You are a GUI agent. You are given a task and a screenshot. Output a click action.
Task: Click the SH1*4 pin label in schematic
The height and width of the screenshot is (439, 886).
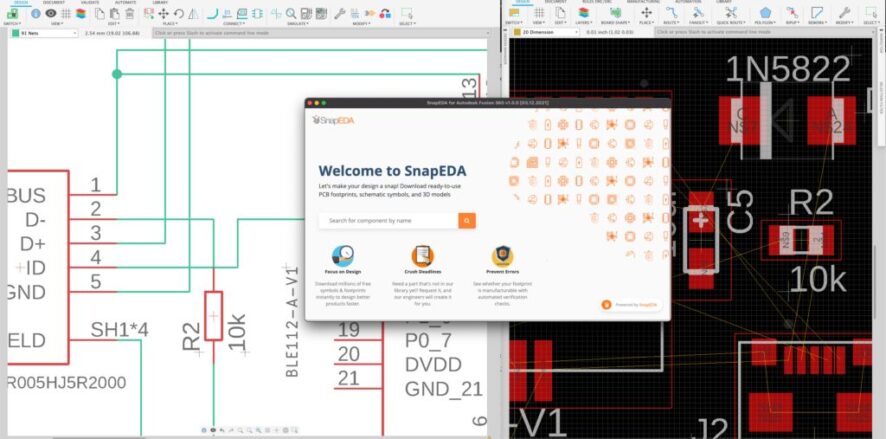119,329
